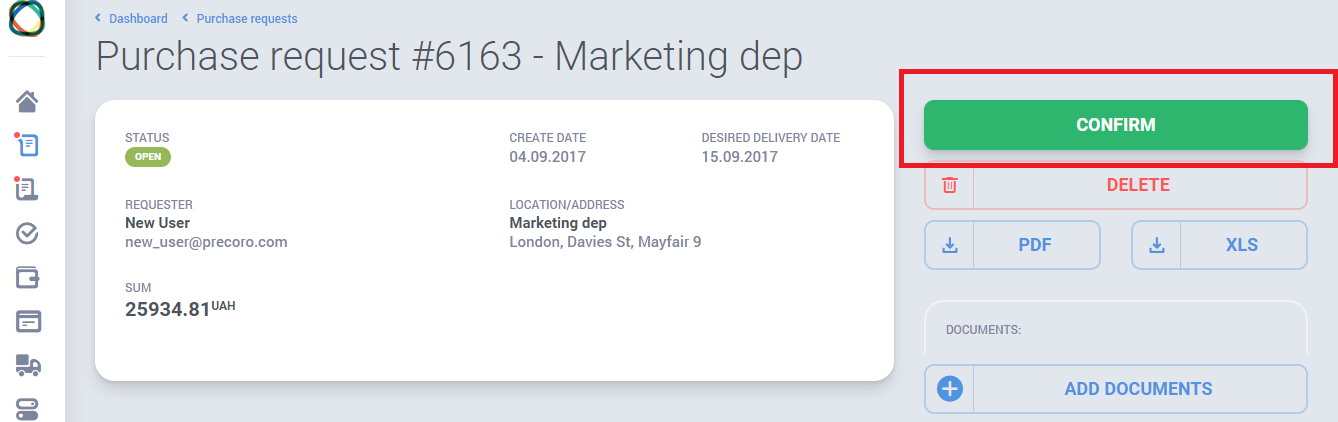This screenshot has height=422, width=1338.
Task: Open the checkmark circle icon in the sidebar
Action: [x=28, y=233]
